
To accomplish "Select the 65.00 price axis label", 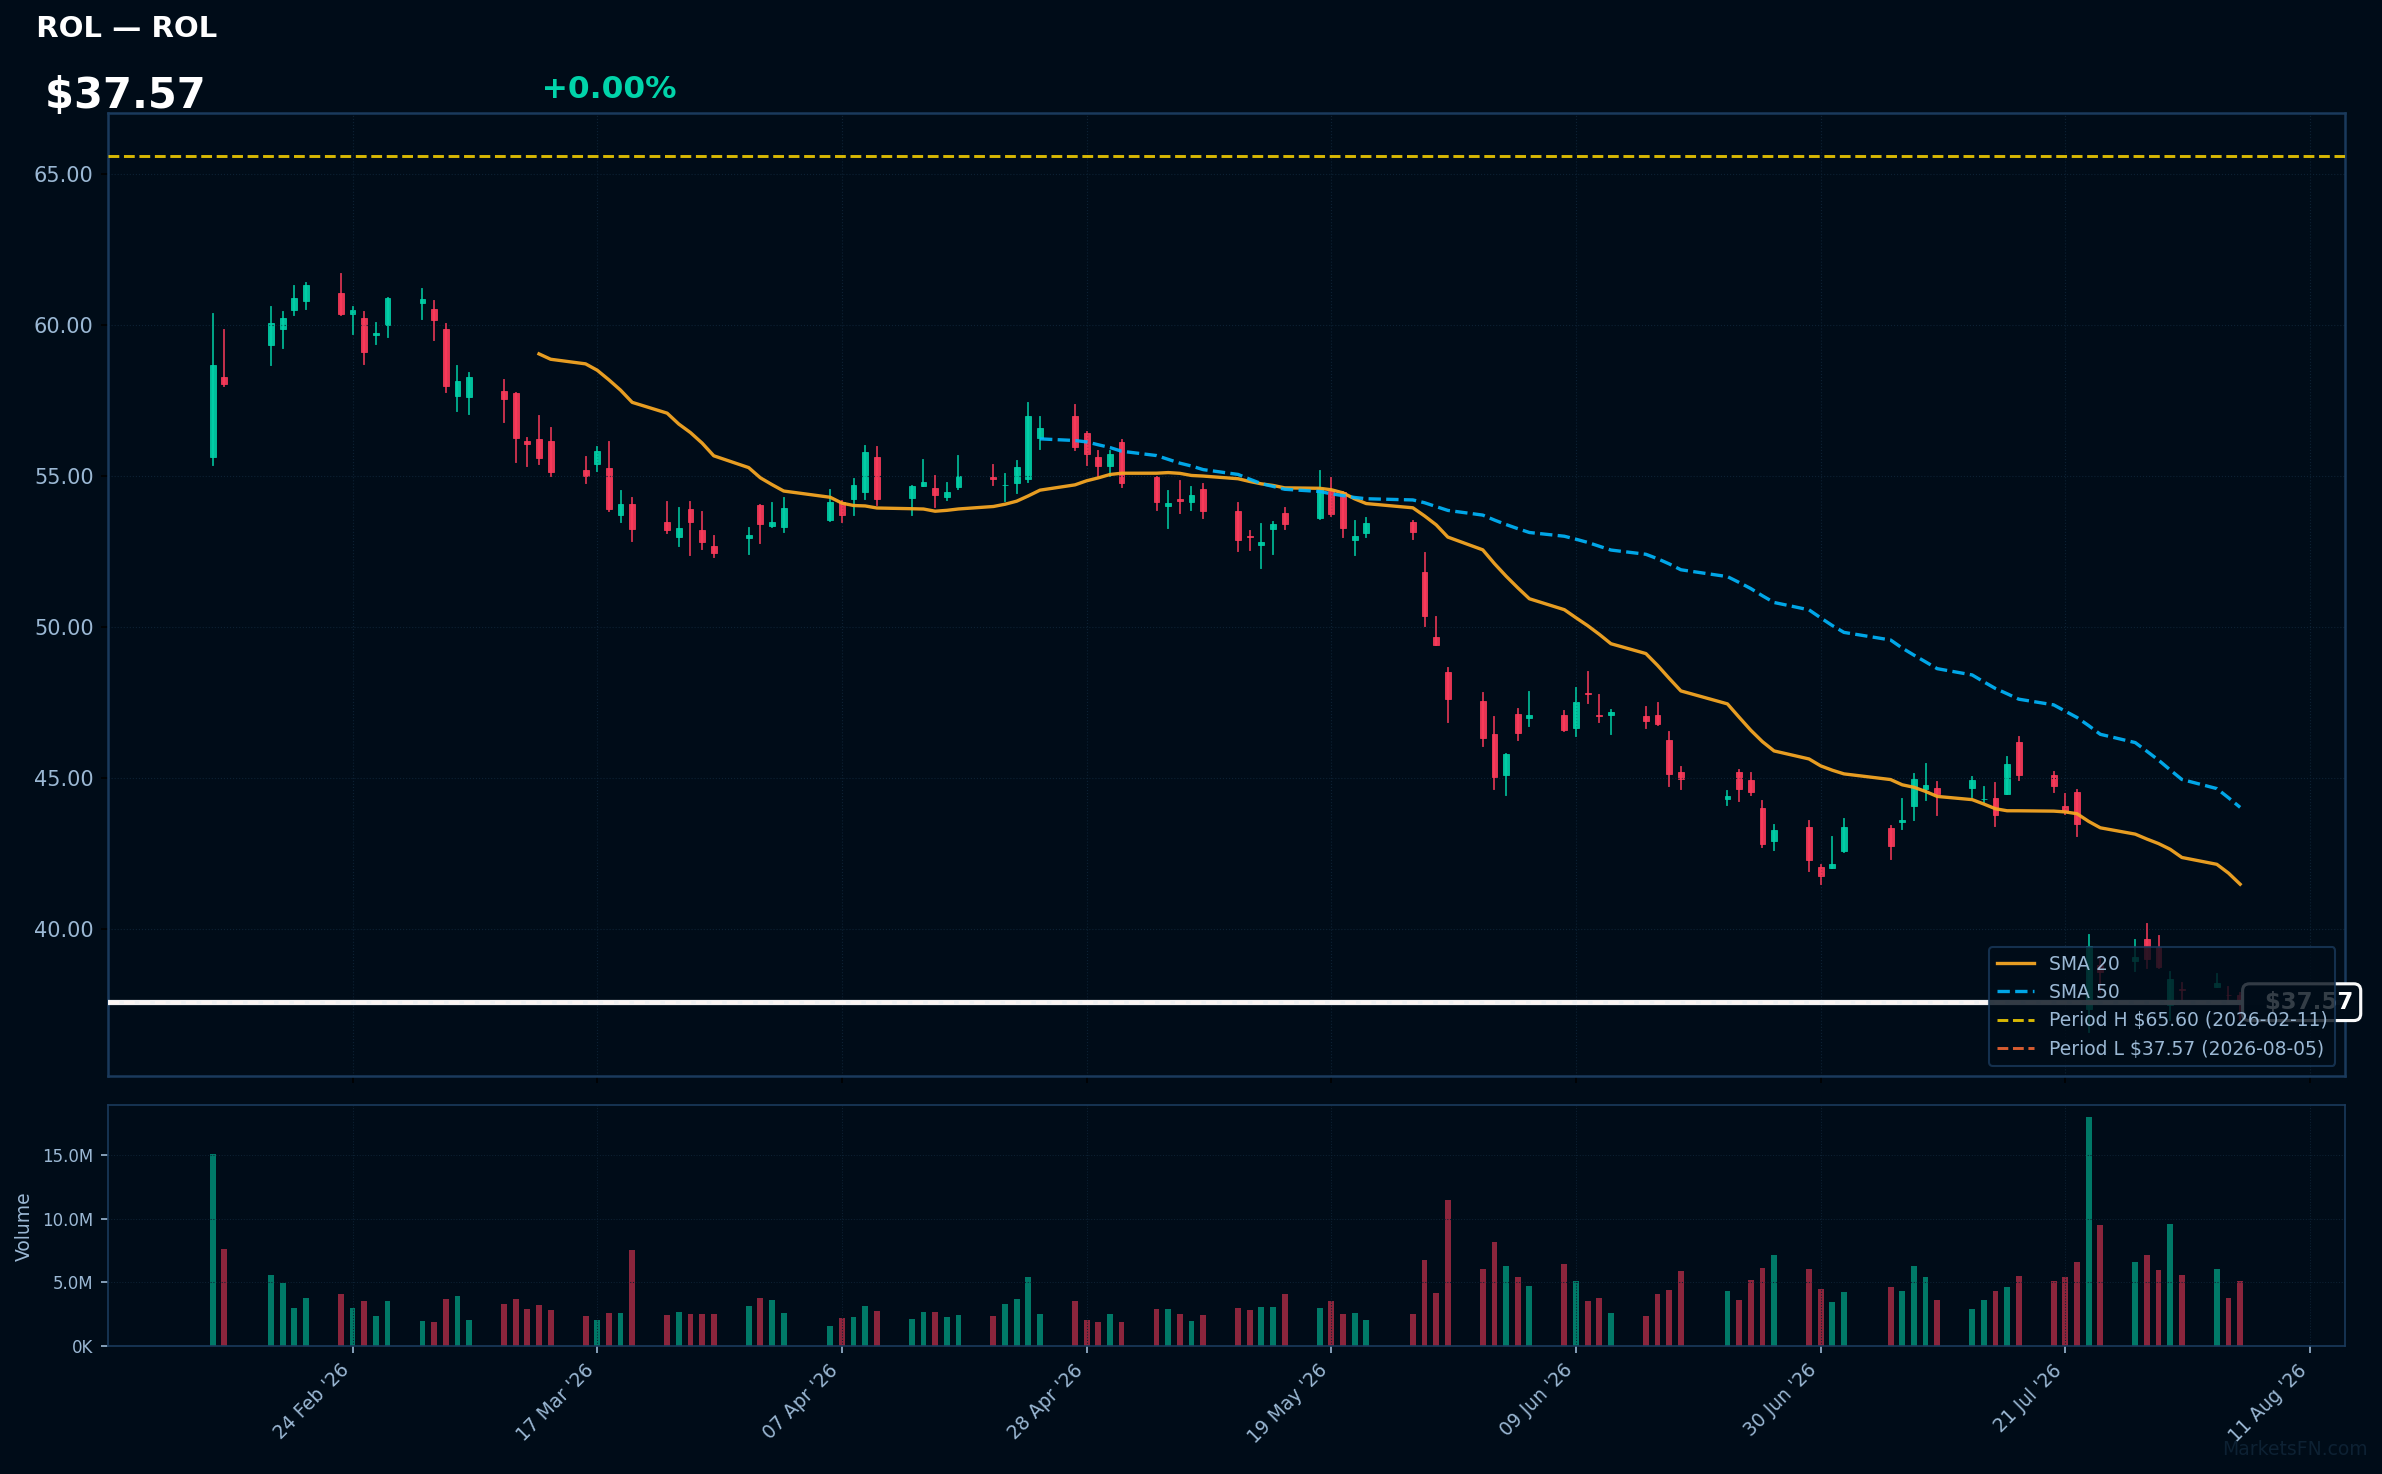I will click(x=63, y=175).
